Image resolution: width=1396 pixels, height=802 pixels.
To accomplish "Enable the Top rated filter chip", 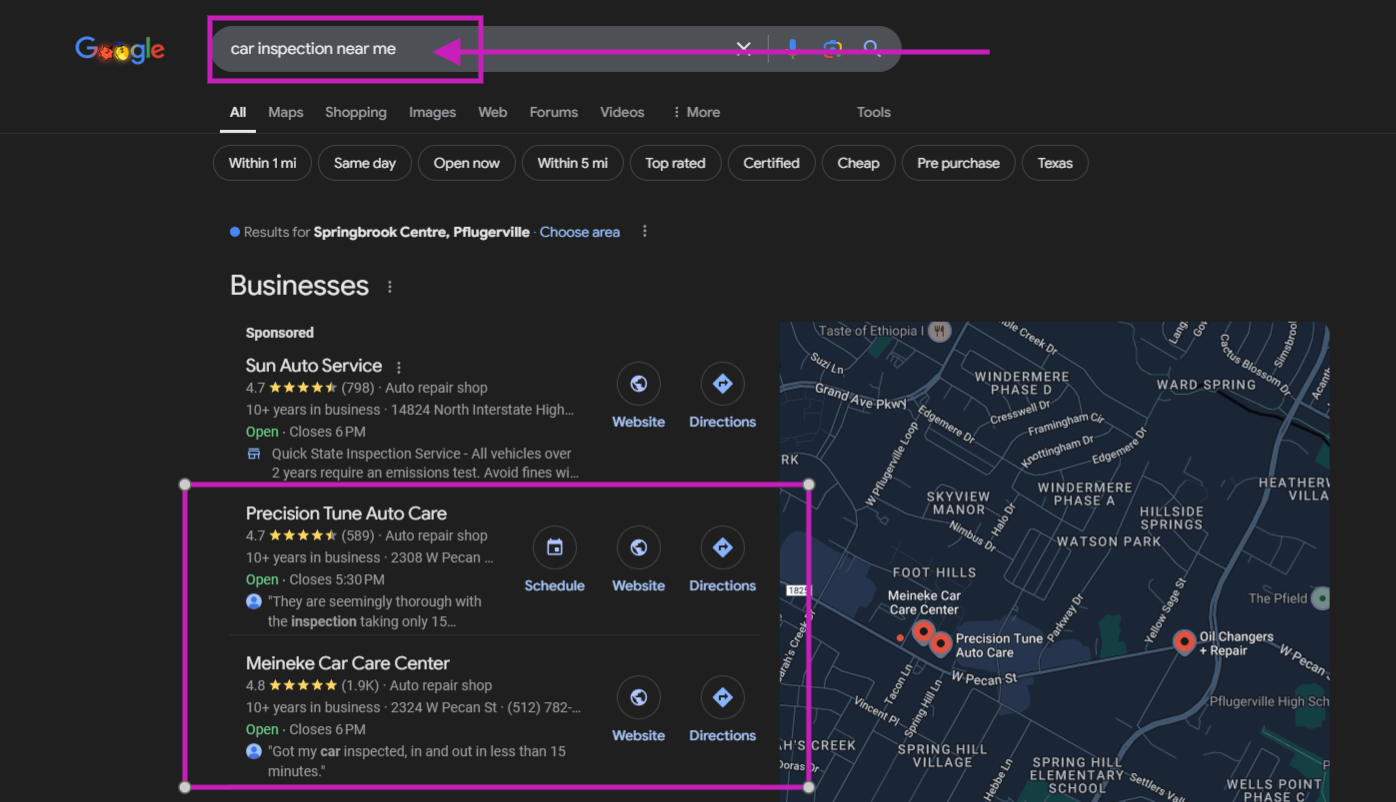I will (675, 163).
